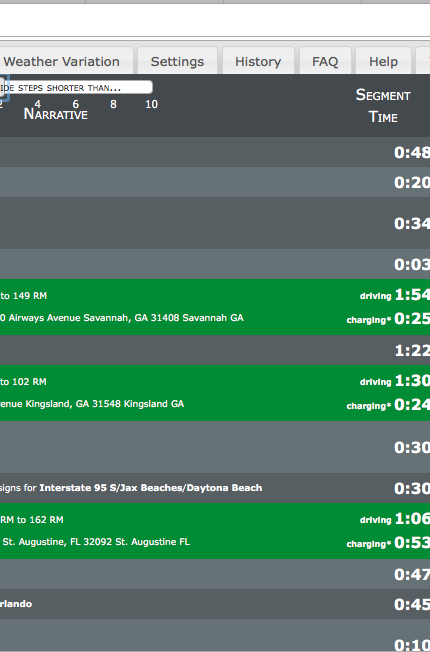Click the Savannah charging time 0:25
Viewport: 430px width, 652px height.
(x=412, y=319)
